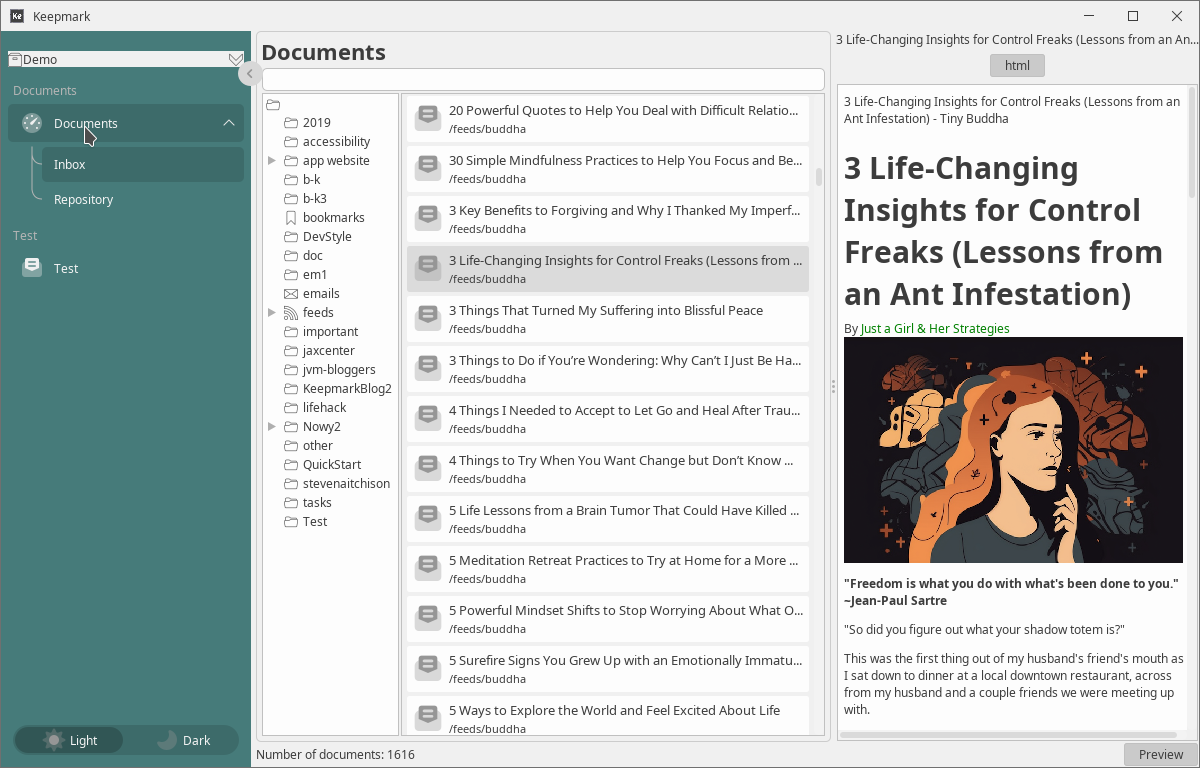
Task: Click the root folder icon in tree
Action: [x=273, y=105]
